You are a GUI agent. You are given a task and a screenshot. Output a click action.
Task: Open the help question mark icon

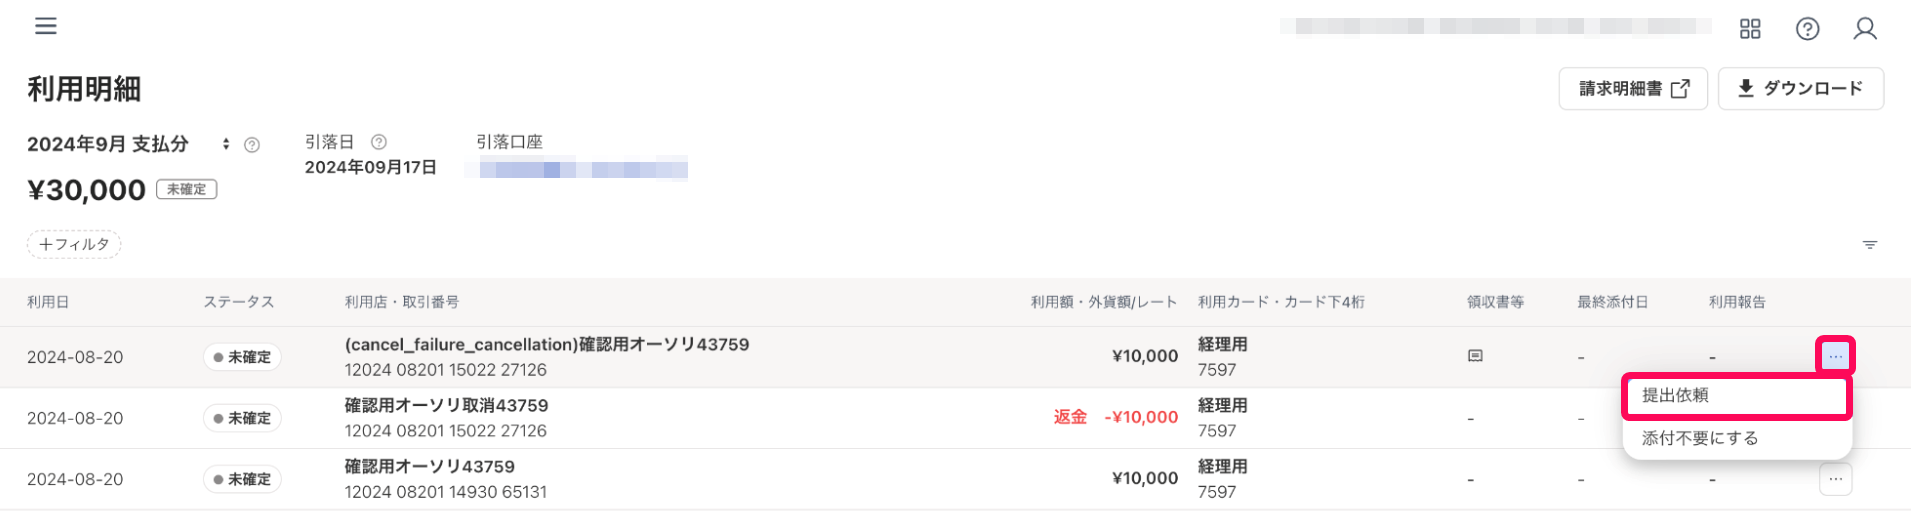click(1807, 29)
